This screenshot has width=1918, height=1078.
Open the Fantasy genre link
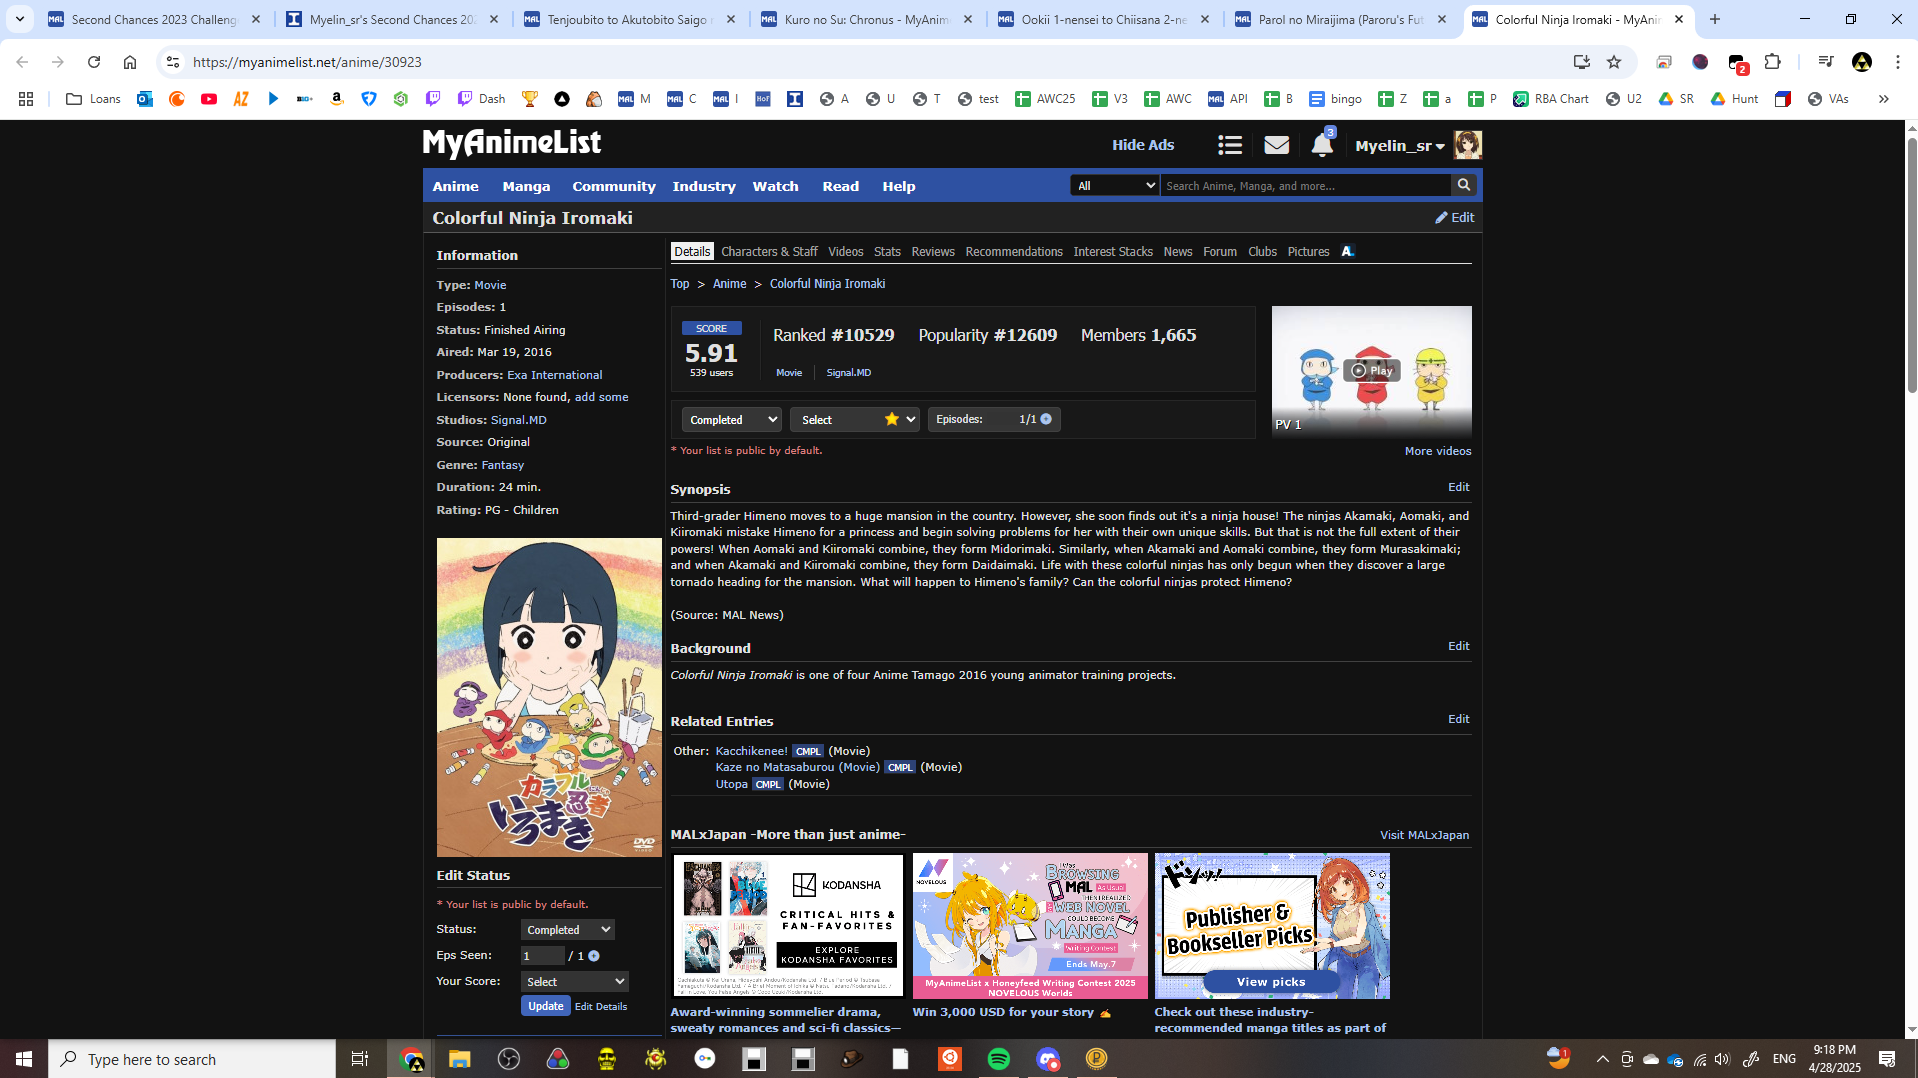503,465
